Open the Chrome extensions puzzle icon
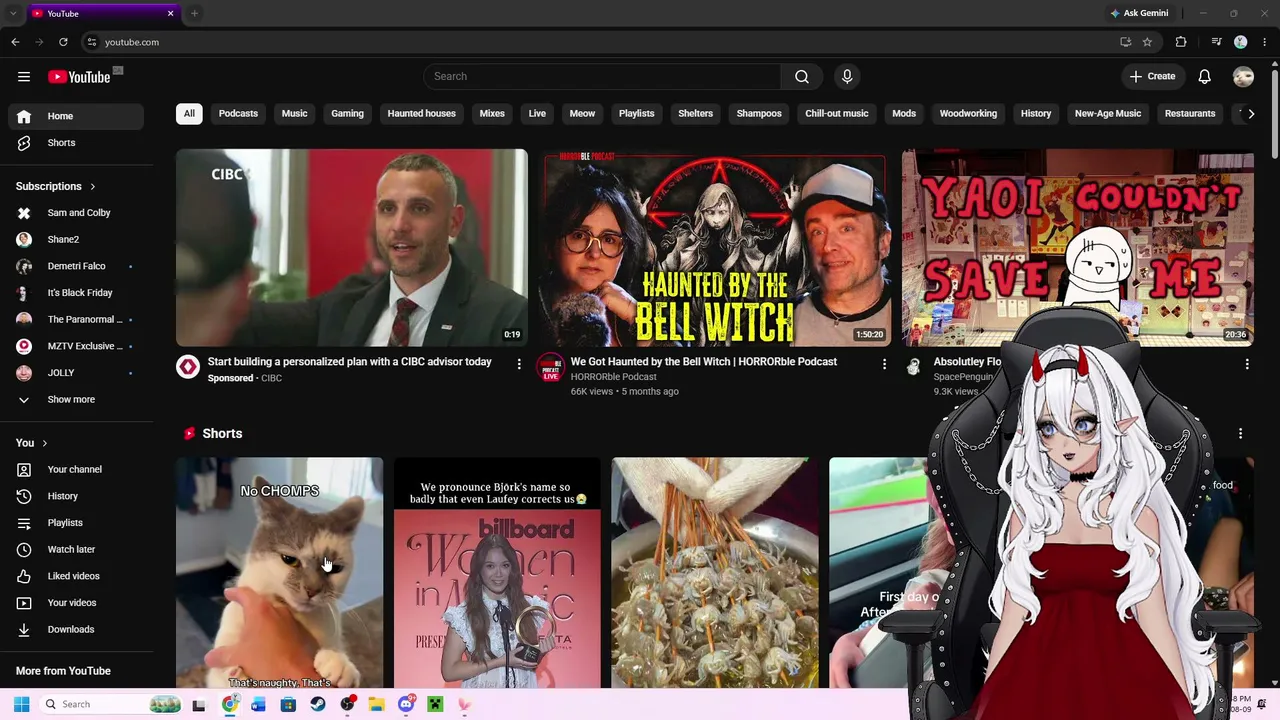 coord(1181,42)
